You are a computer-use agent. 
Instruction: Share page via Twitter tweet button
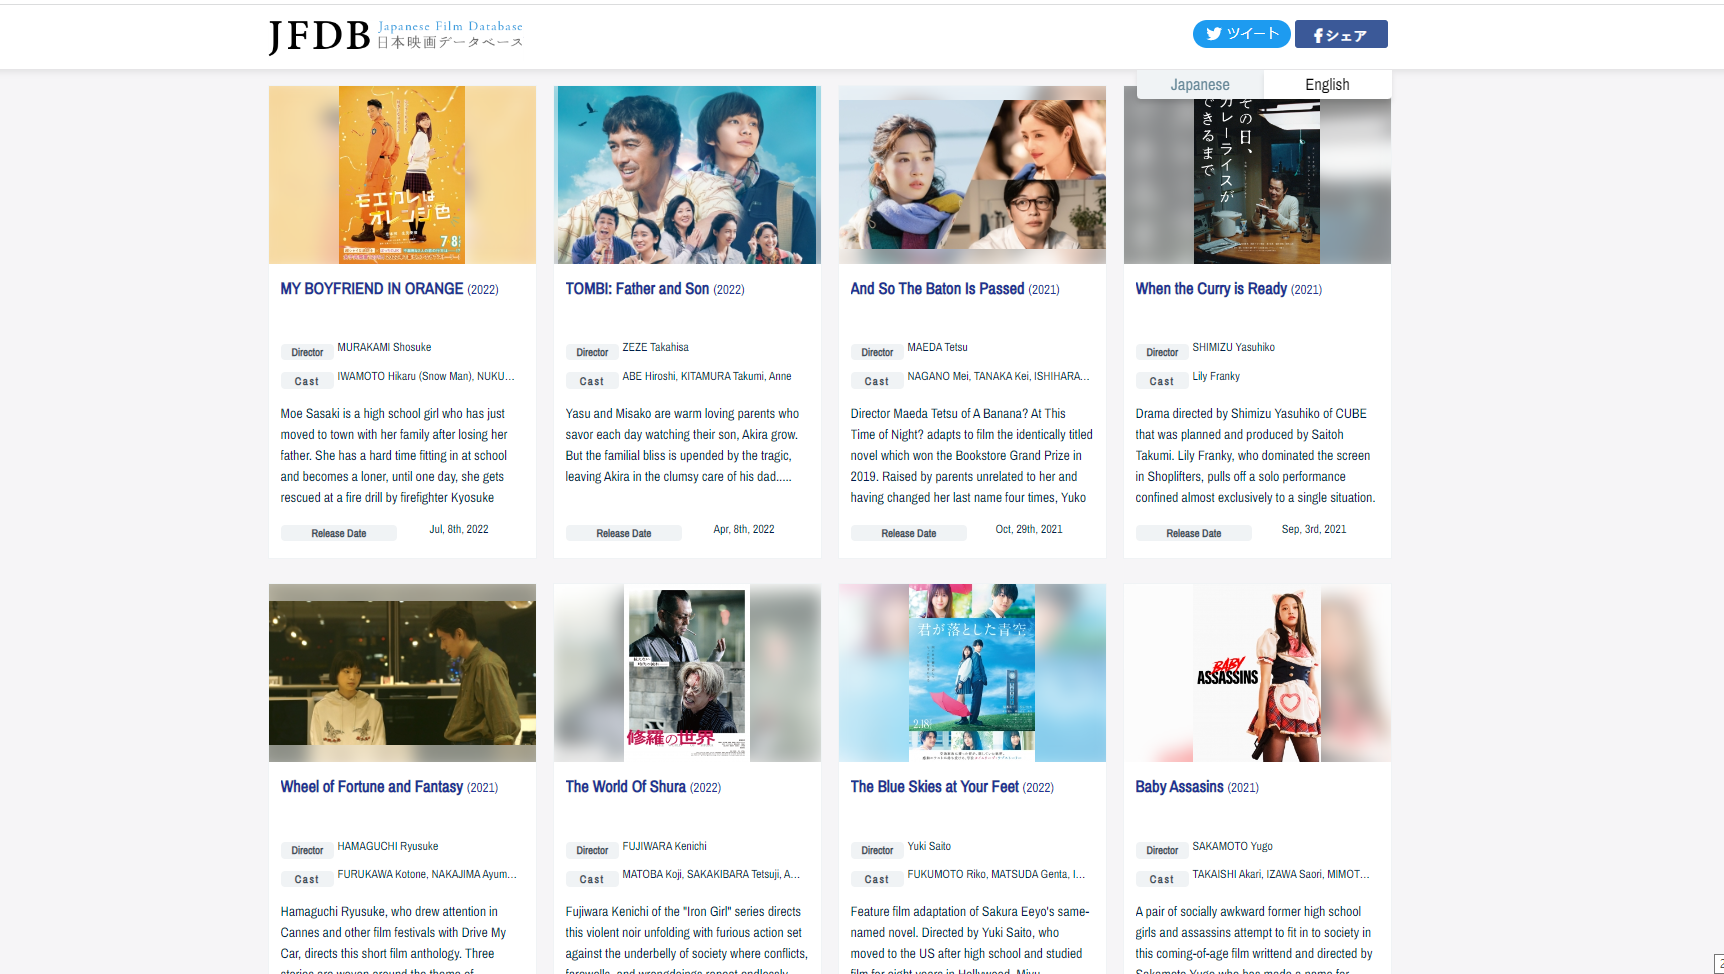coord(1241,34)
